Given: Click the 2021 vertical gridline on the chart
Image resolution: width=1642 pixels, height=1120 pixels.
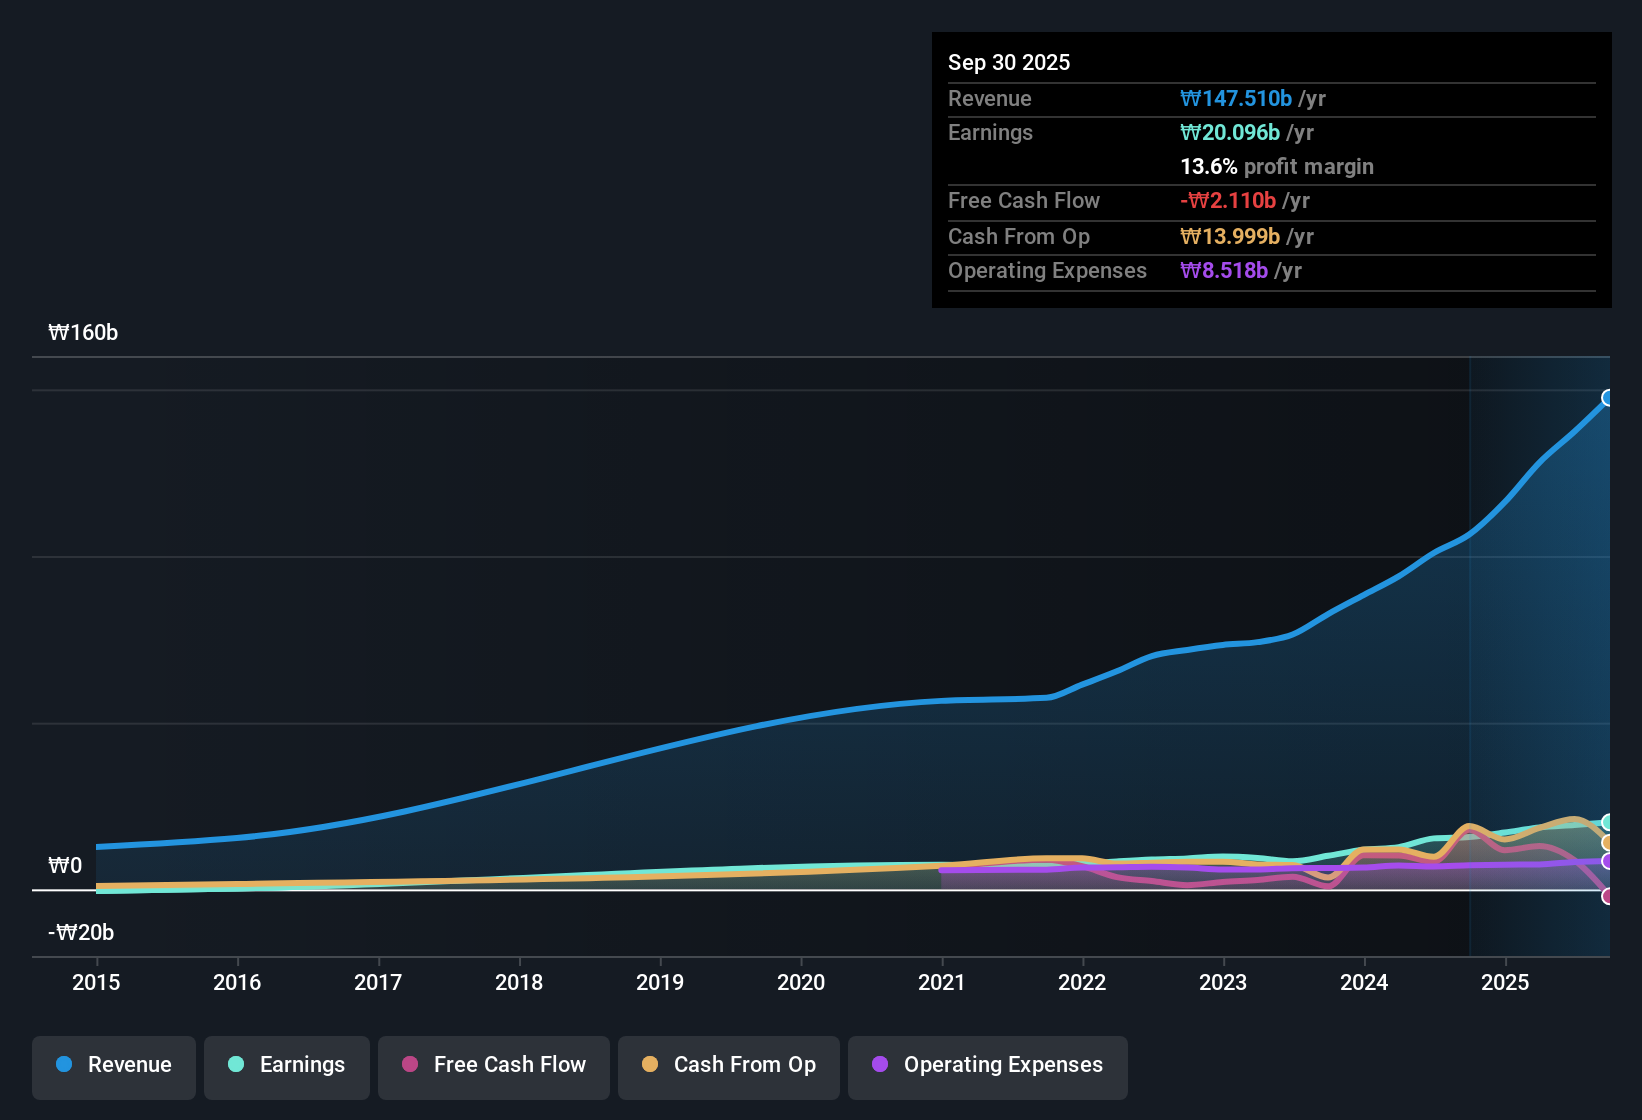Looking at the screenshot, I should (941, 700).
